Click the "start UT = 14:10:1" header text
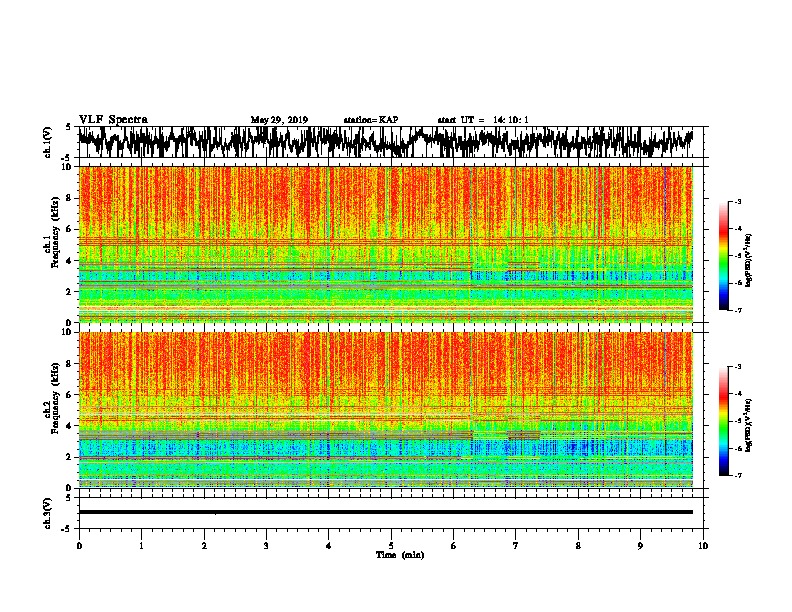The image size is (792, 612). [483, 120]
